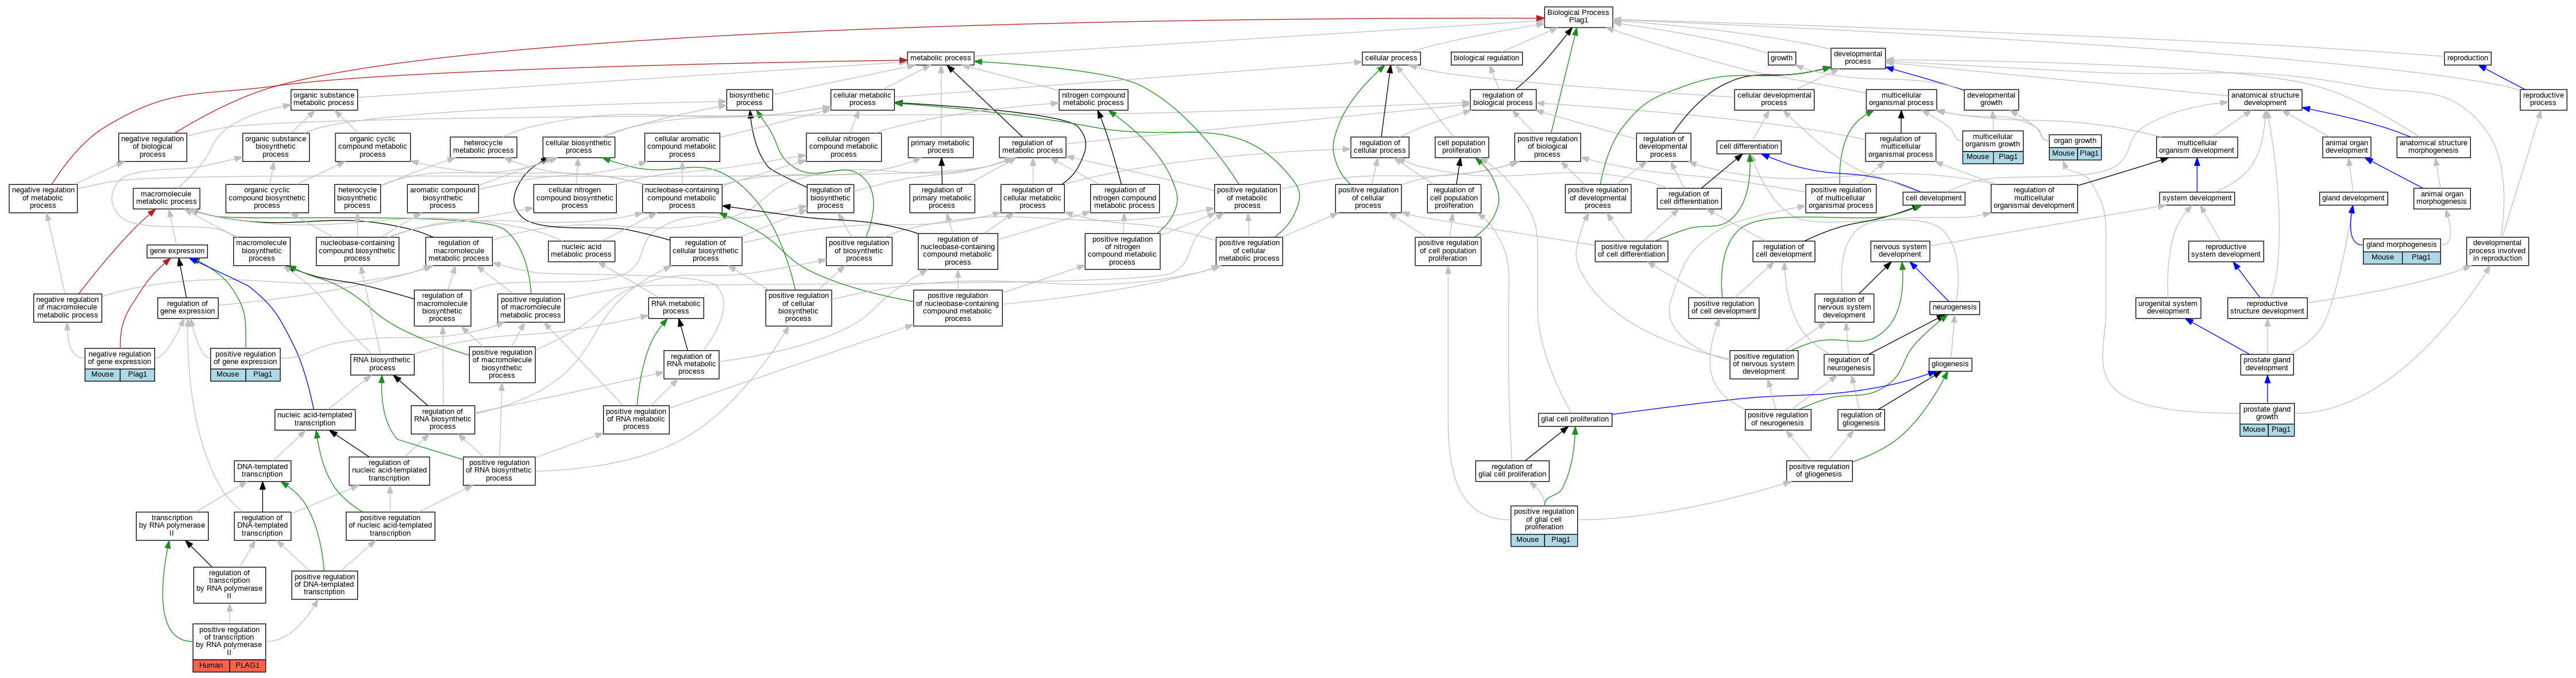Select the node labeled exactly 'biosynthetic process'
The image size is (2576, 678).
point(749,99)
